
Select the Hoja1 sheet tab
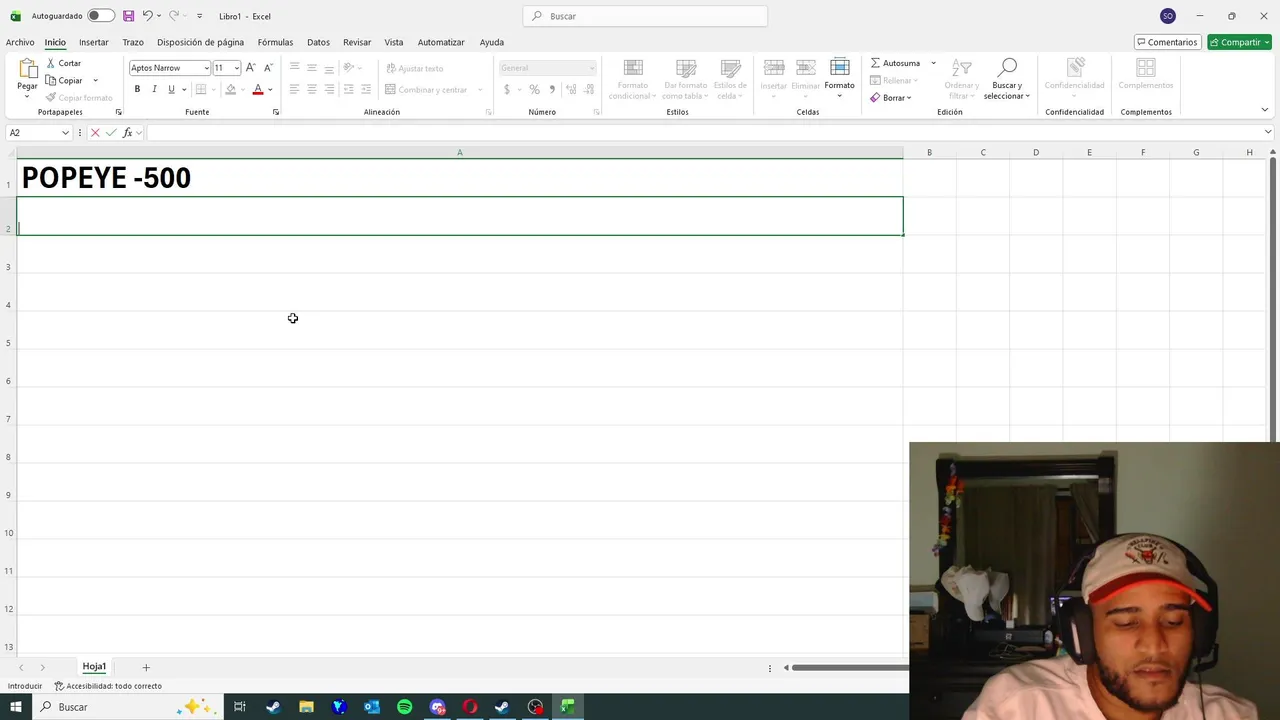click(x=94, y=667)
